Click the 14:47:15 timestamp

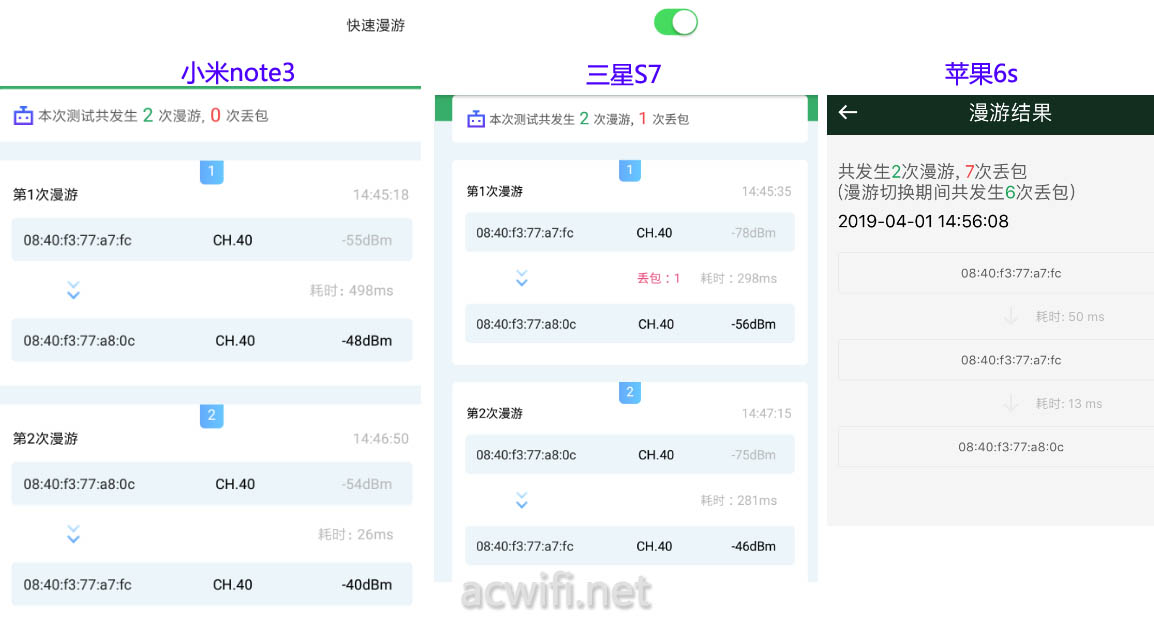tap(766, 413)
